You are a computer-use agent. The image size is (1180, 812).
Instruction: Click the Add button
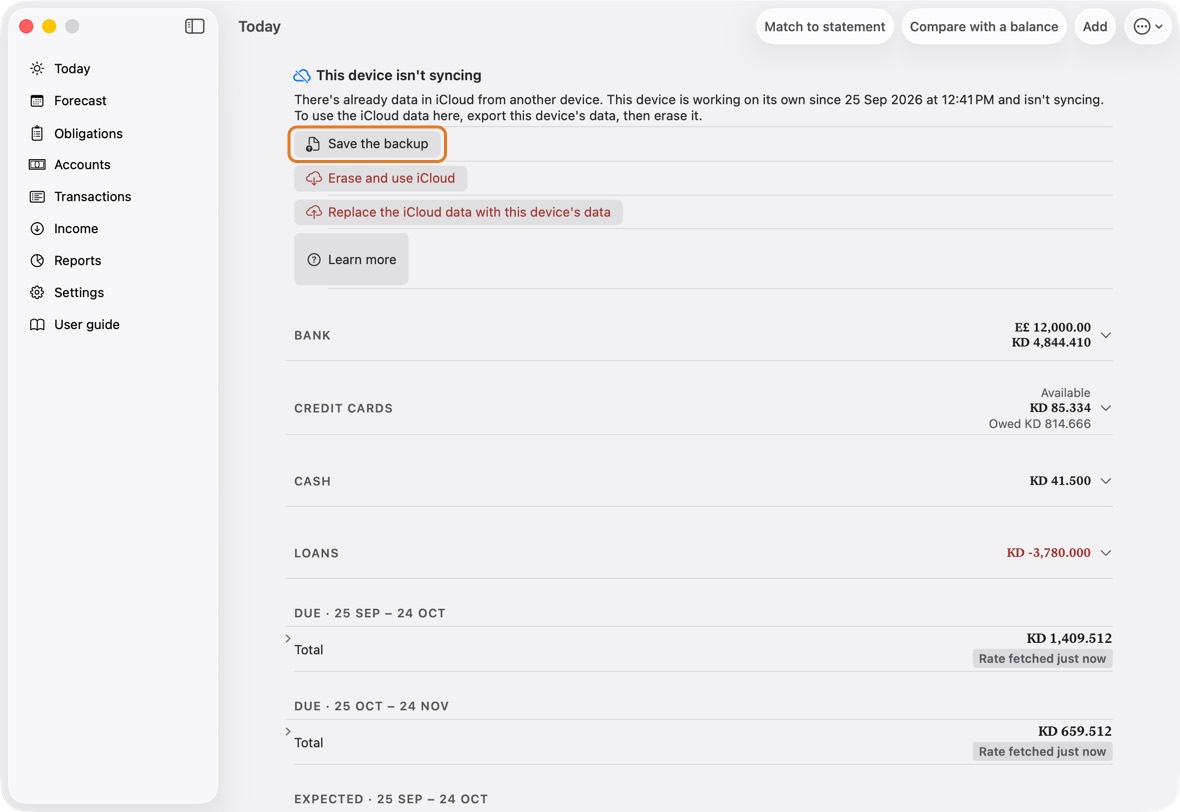(1094, 26)
